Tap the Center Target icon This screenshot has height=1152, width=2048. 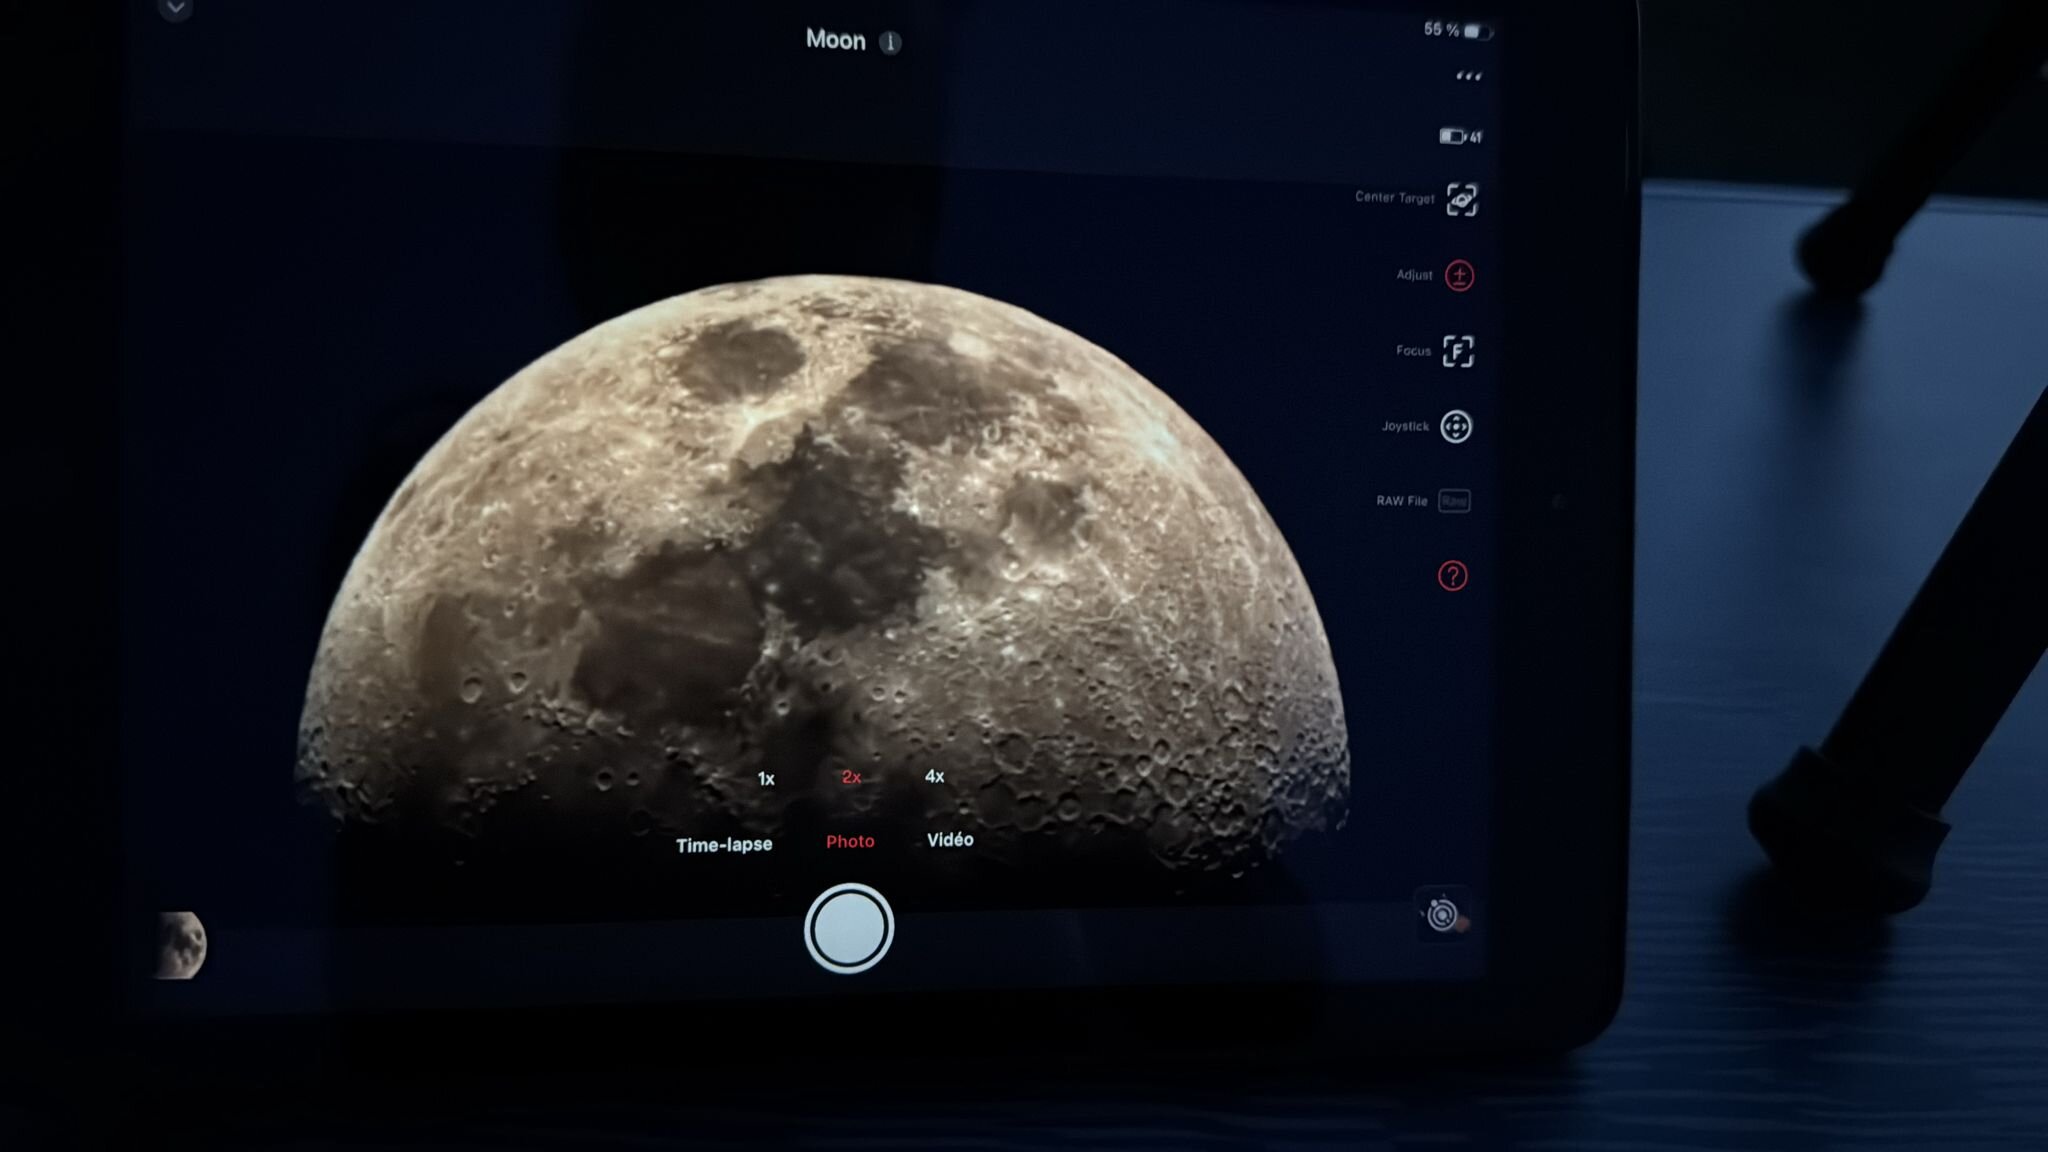pyautogui.click(x=1461, y=200)
